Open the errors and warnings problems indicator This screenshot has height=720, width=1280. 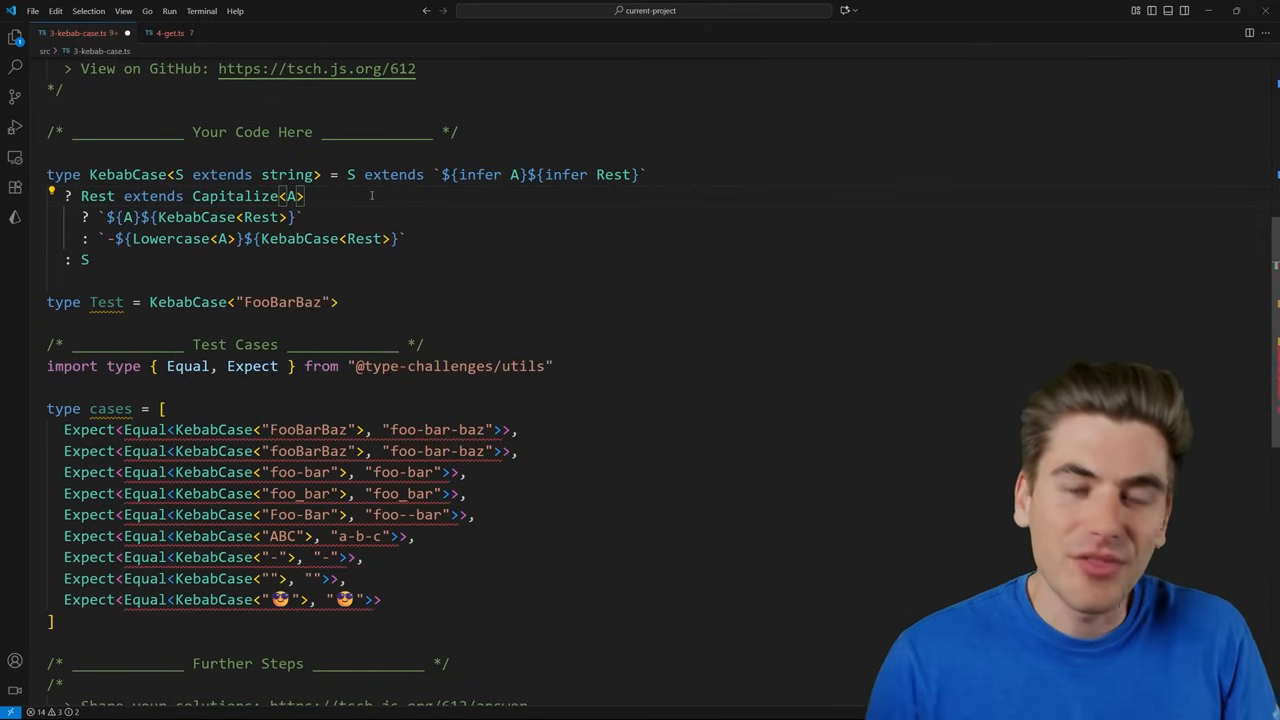click(54, 712)
